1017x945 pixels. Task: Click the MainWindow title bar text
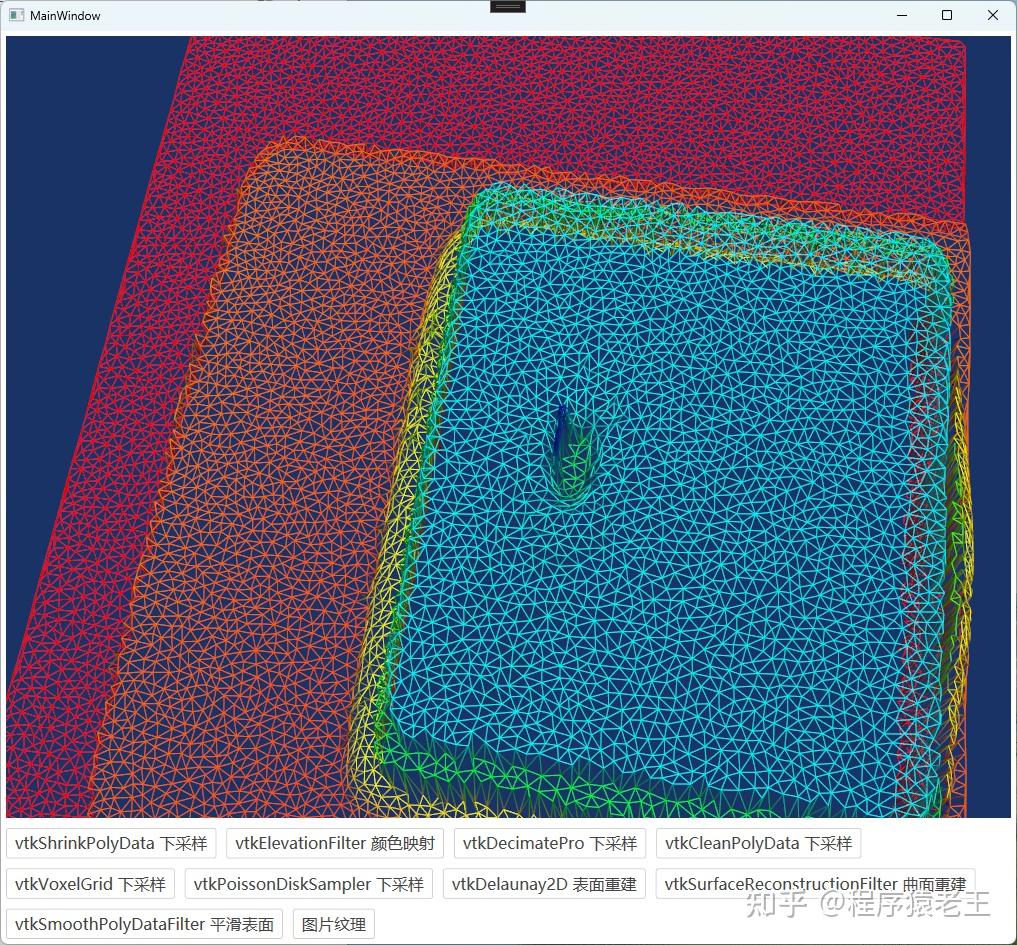64,15
